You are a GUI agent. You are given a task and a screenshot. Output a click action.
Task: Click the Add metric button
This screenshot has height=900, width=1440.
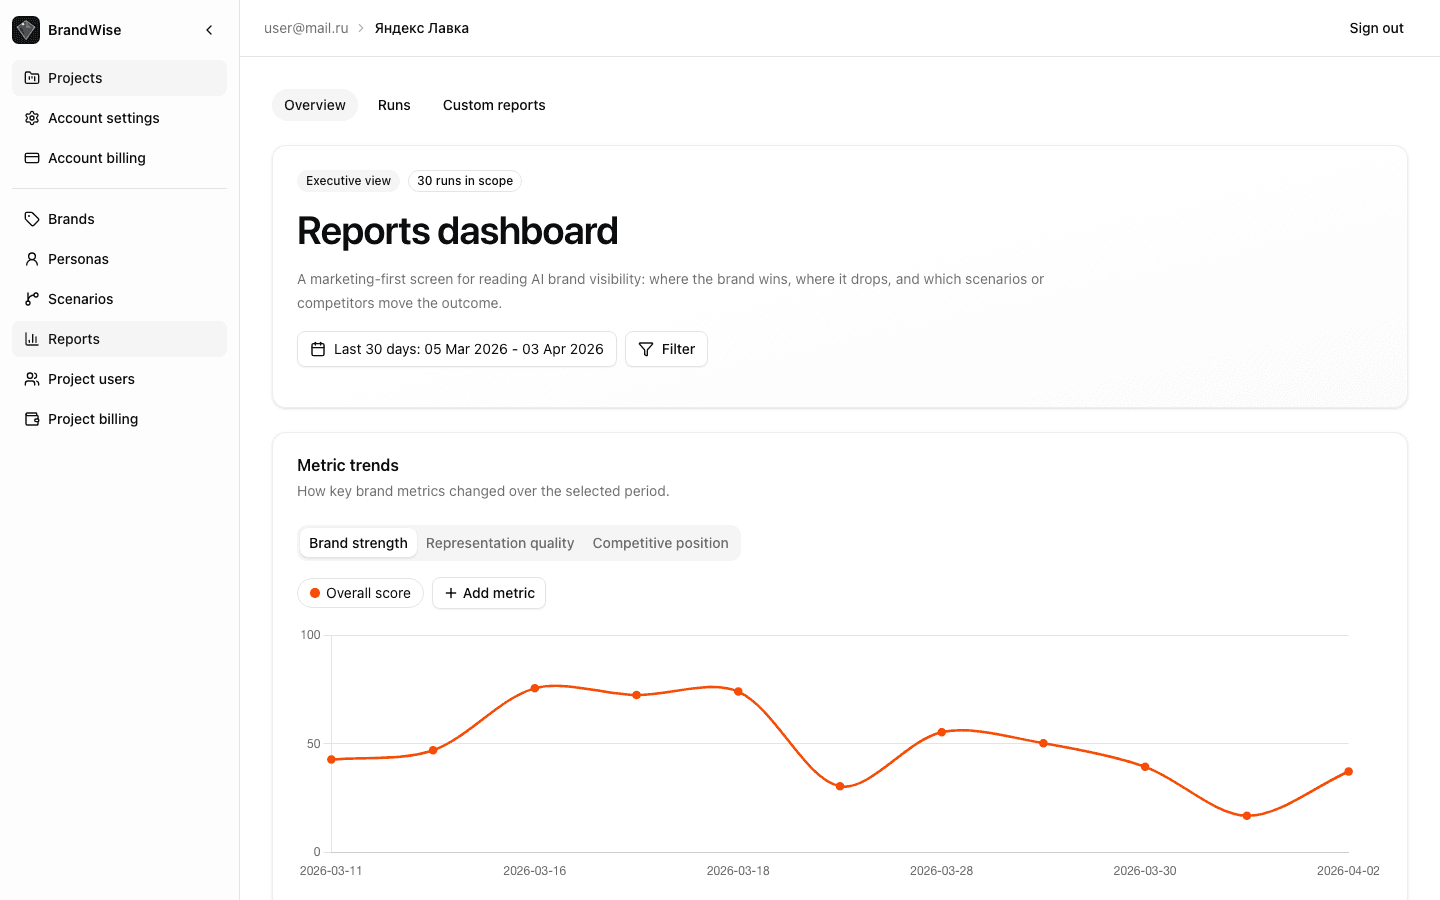(489, 593)
